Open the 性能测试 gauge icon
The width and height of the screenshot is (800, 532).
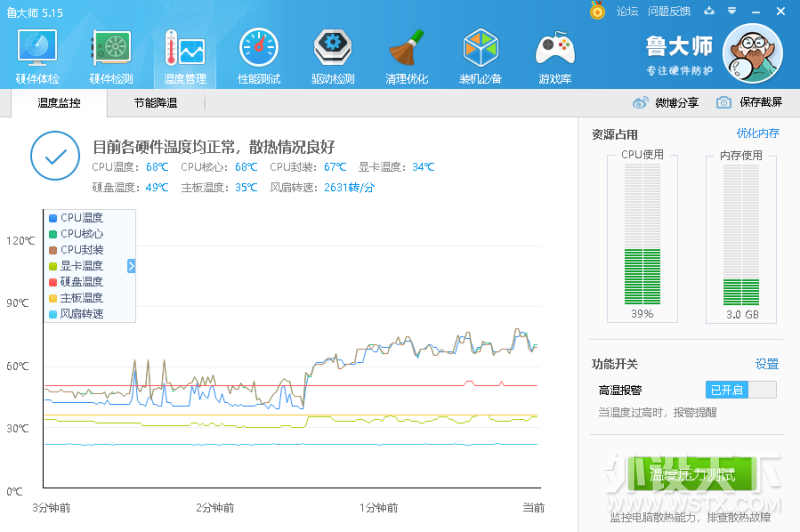tap(259, 47)
